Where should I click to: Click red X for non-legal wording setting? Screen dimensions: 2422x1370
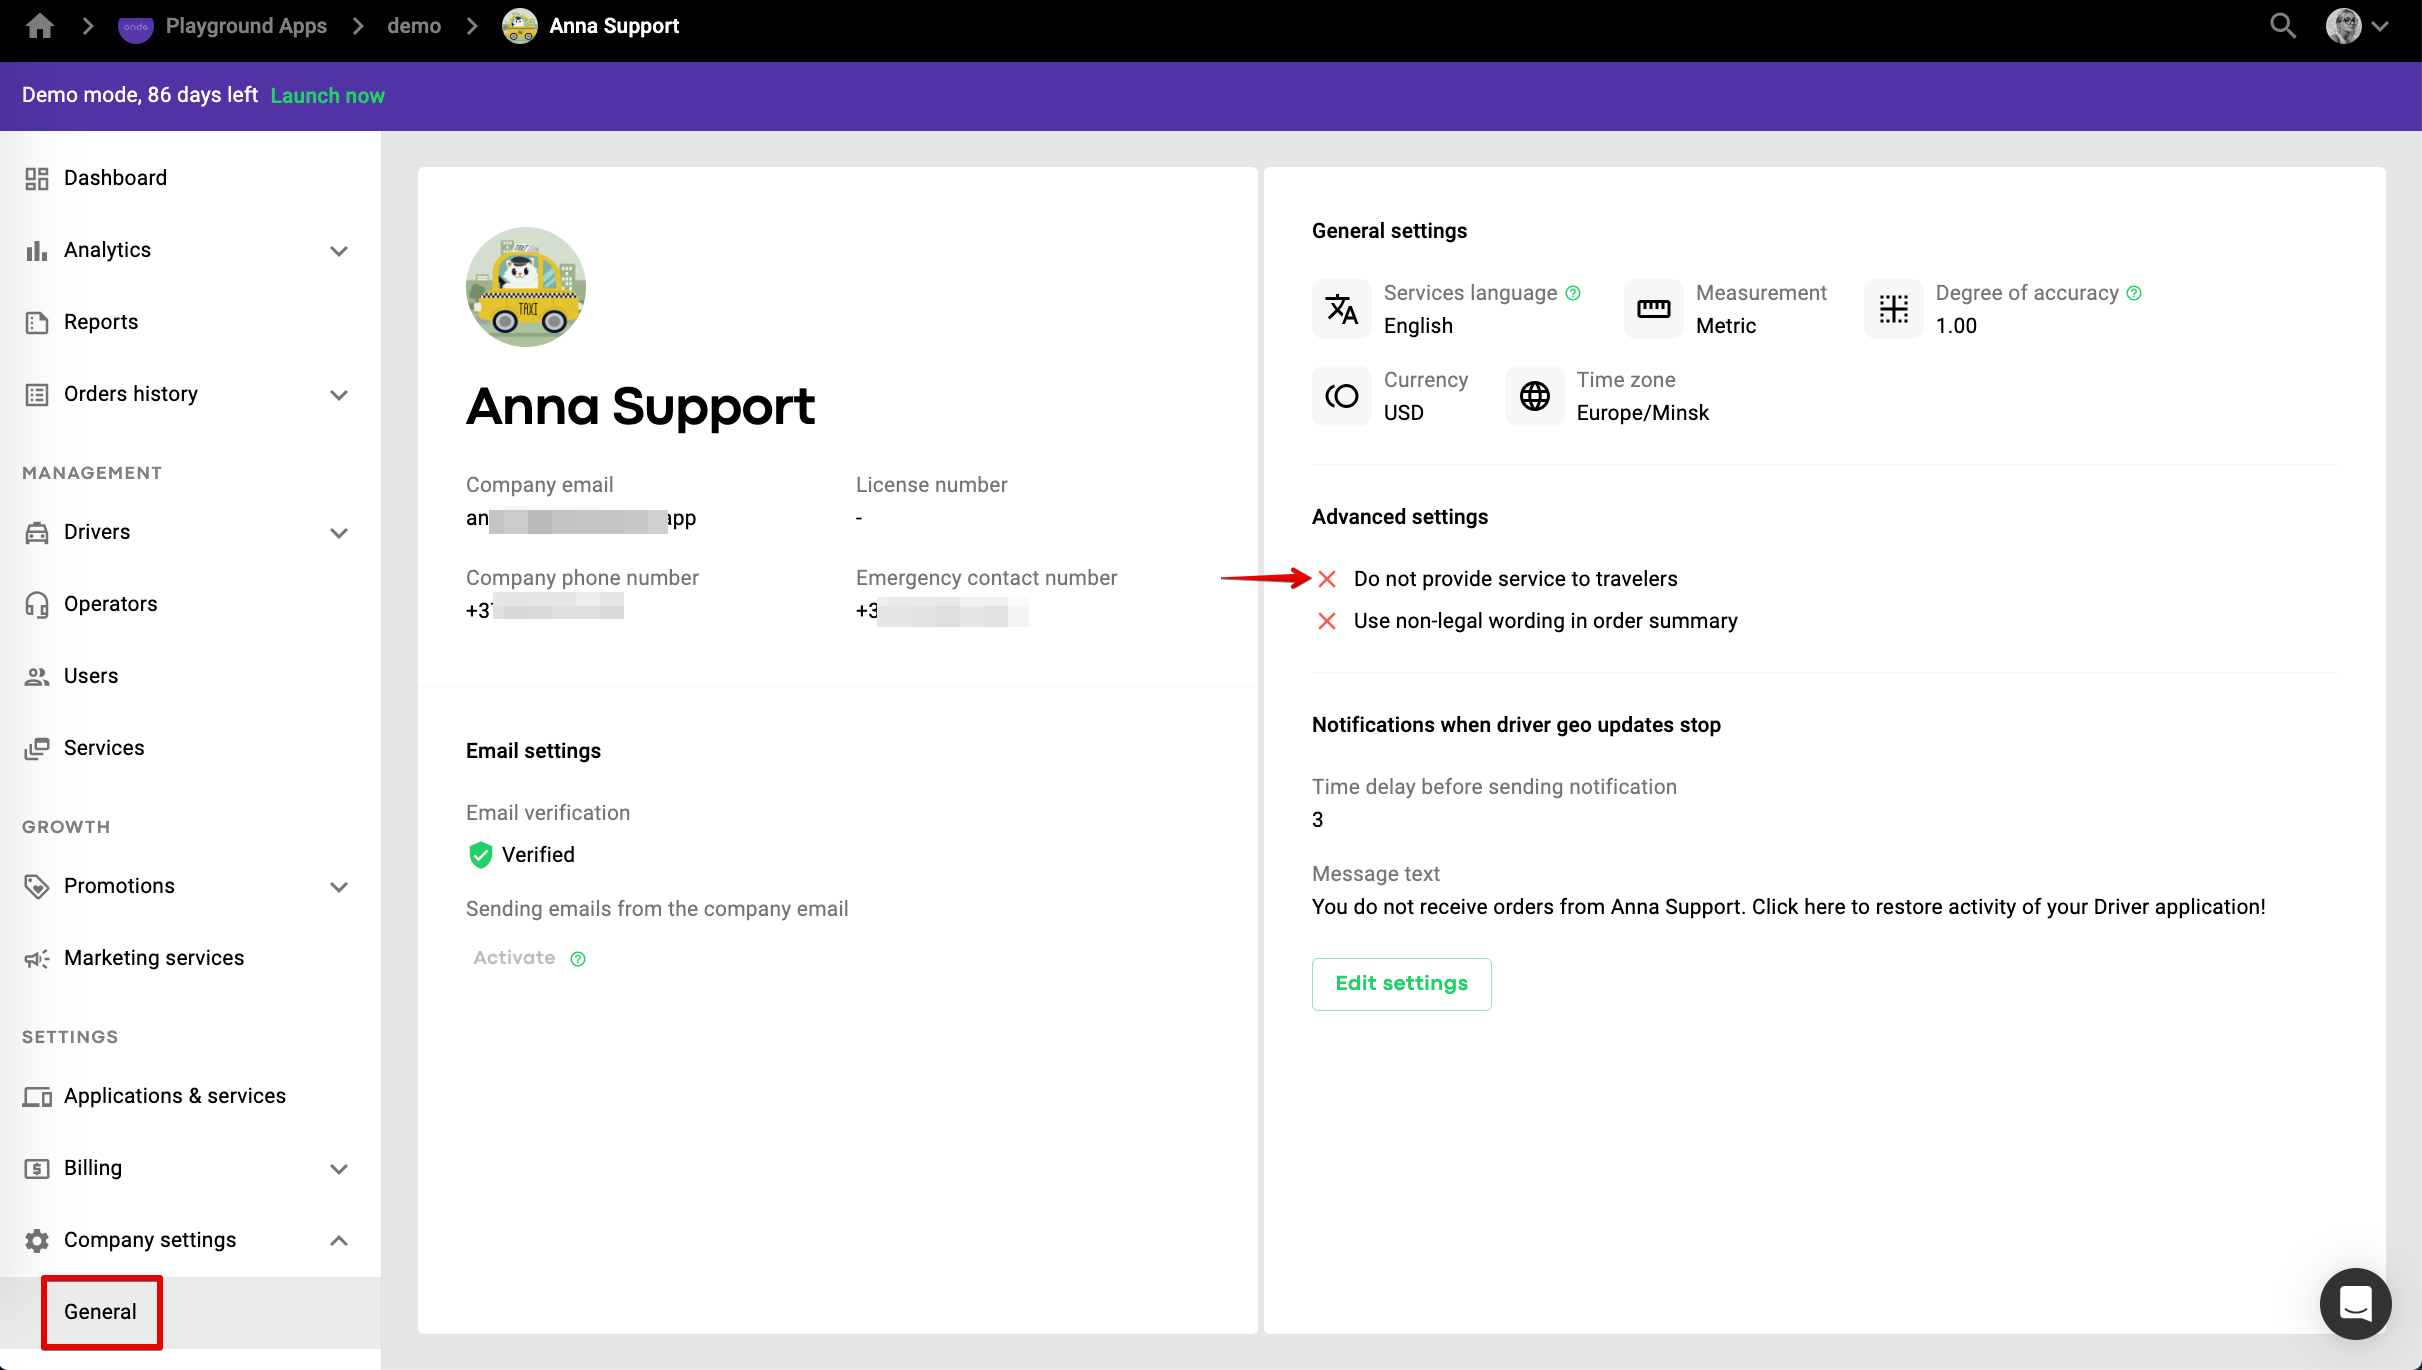[x=1327, y=621]
